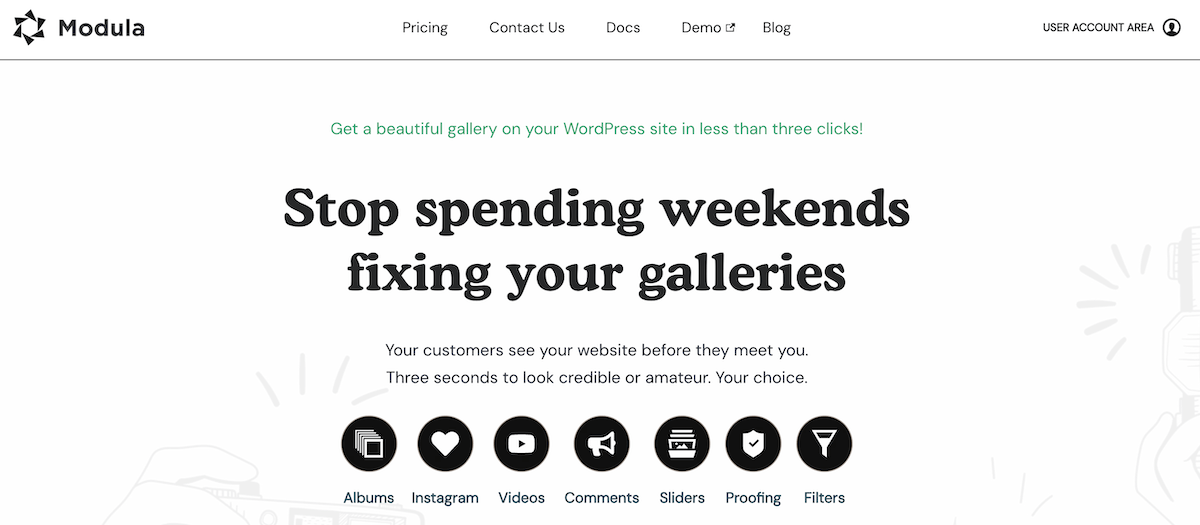
Task: Open the Pricing menu item
Action: (x=425, y=28)
